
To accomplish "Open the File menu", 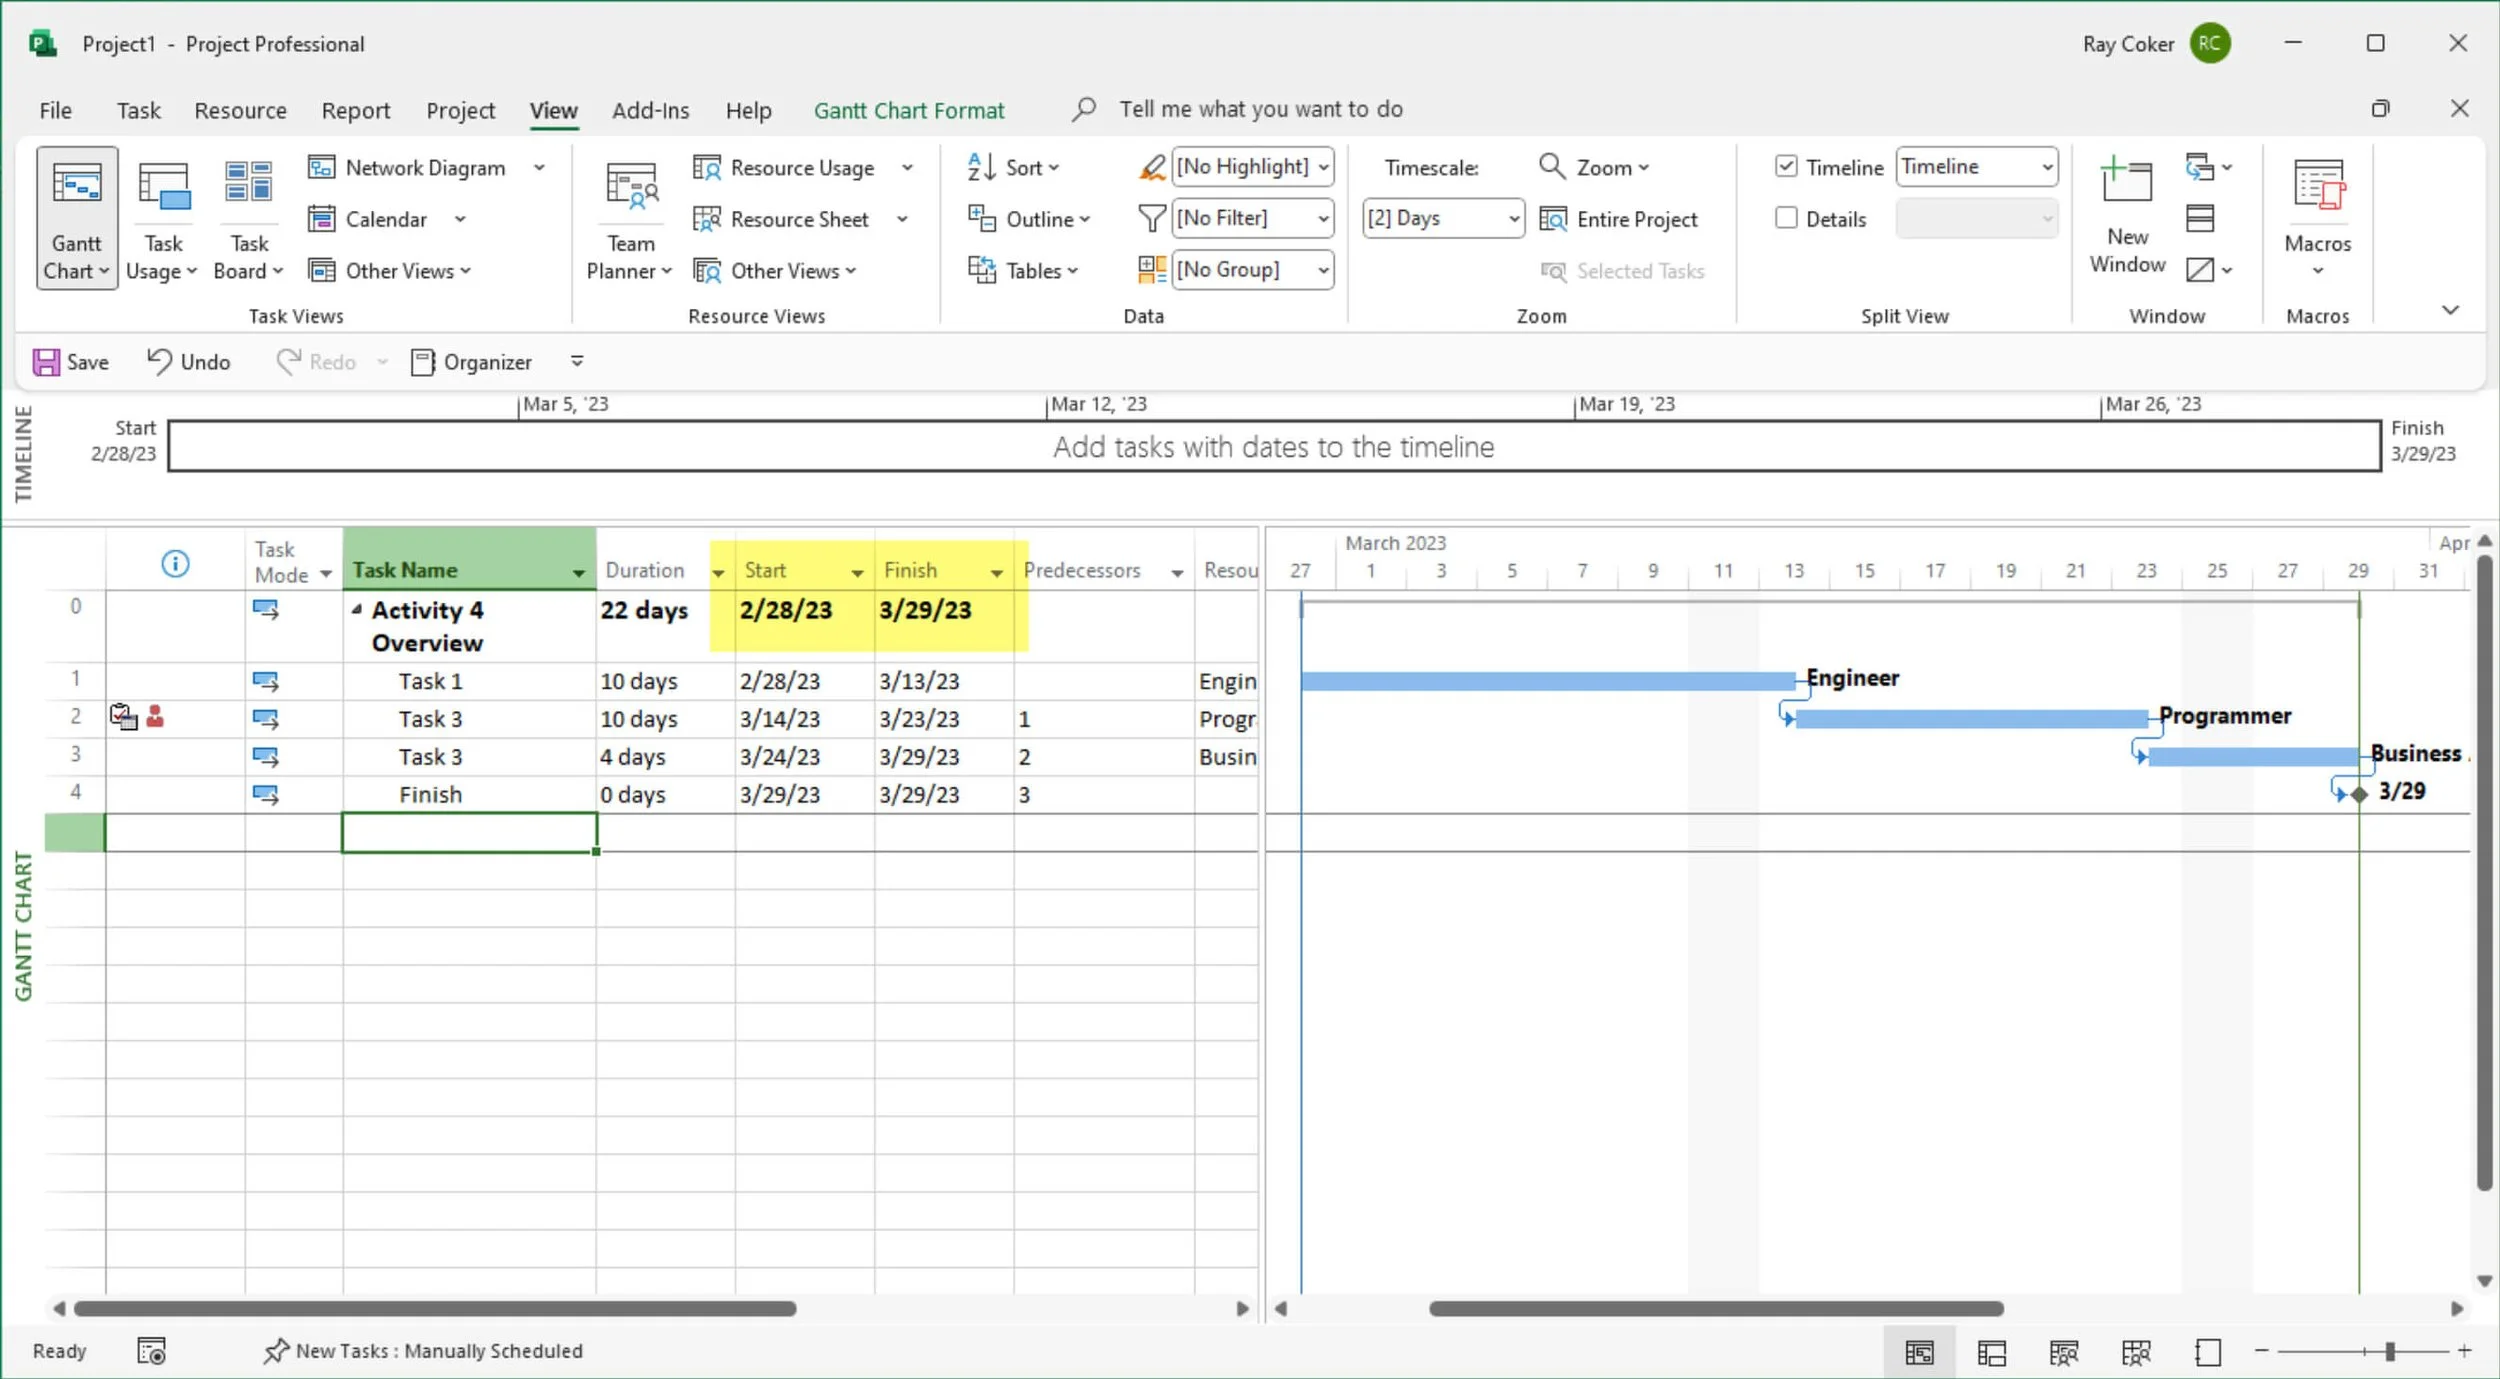I will 55,110.
